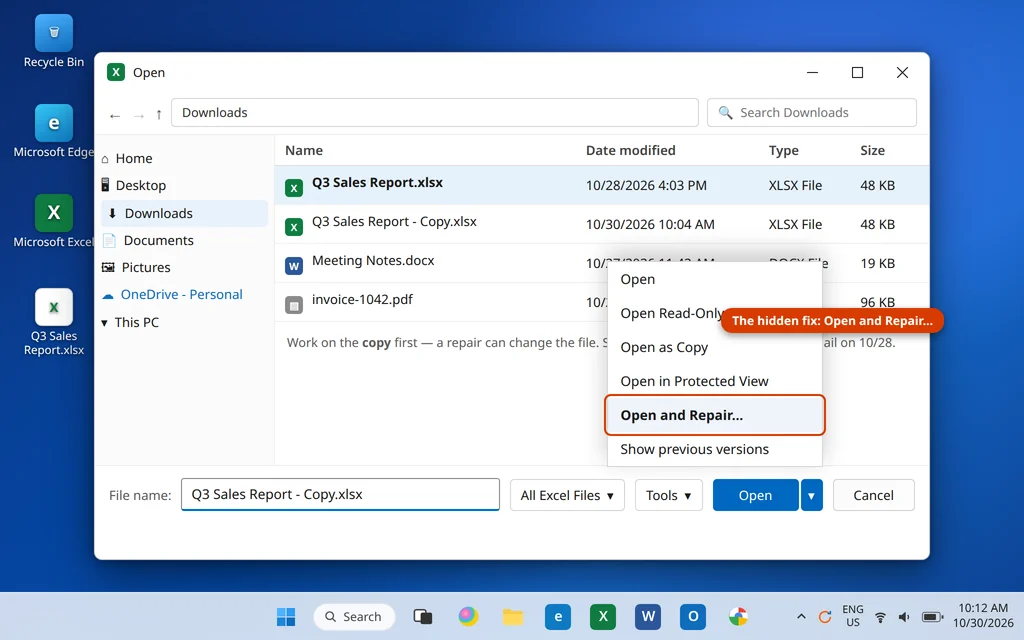The width and height of the screenshot is (1024, 640).
Task: Select Q3 Sales Report.xlsx desktop file
Action: 54,322
